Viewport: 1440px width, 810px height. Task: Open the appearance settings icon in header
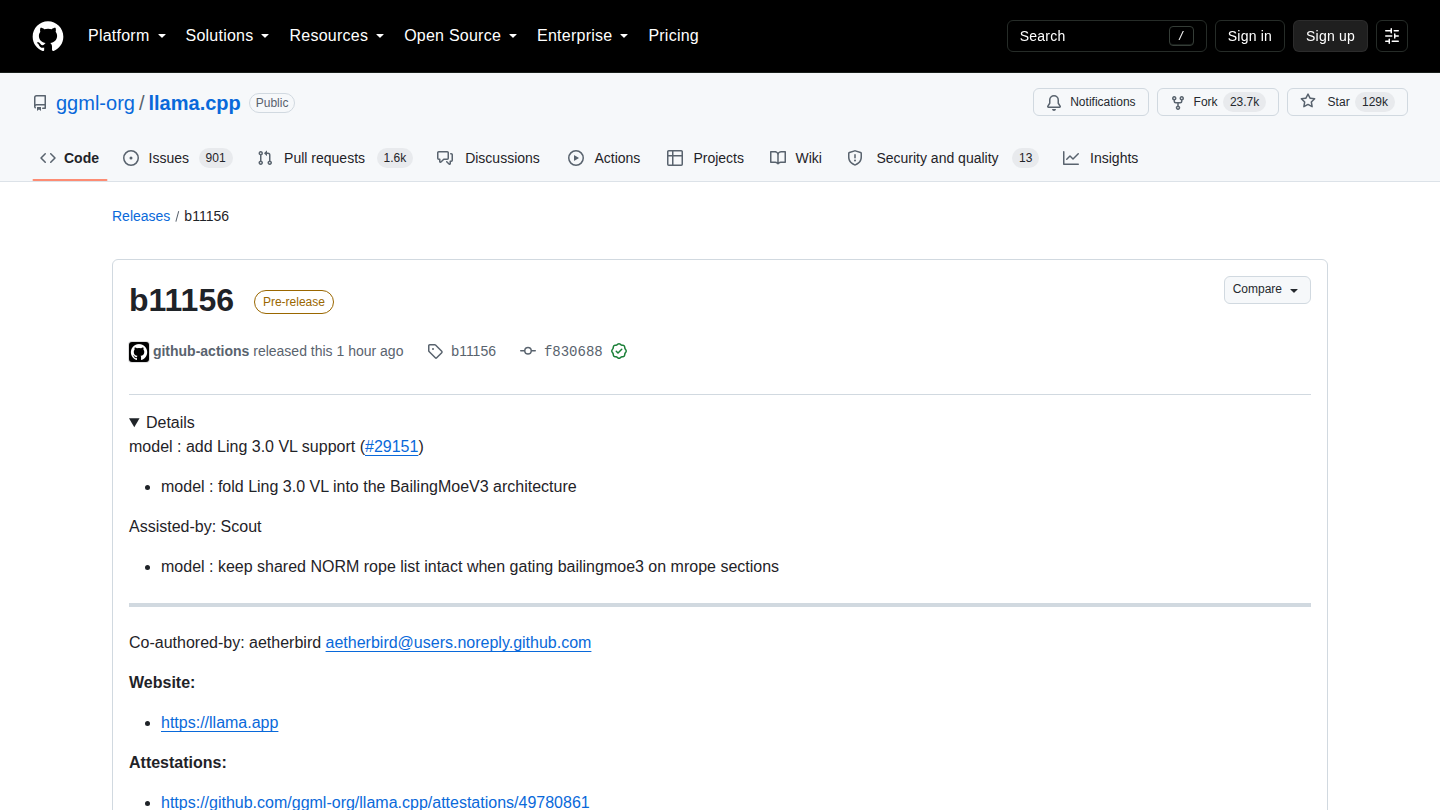point(1392,36)
